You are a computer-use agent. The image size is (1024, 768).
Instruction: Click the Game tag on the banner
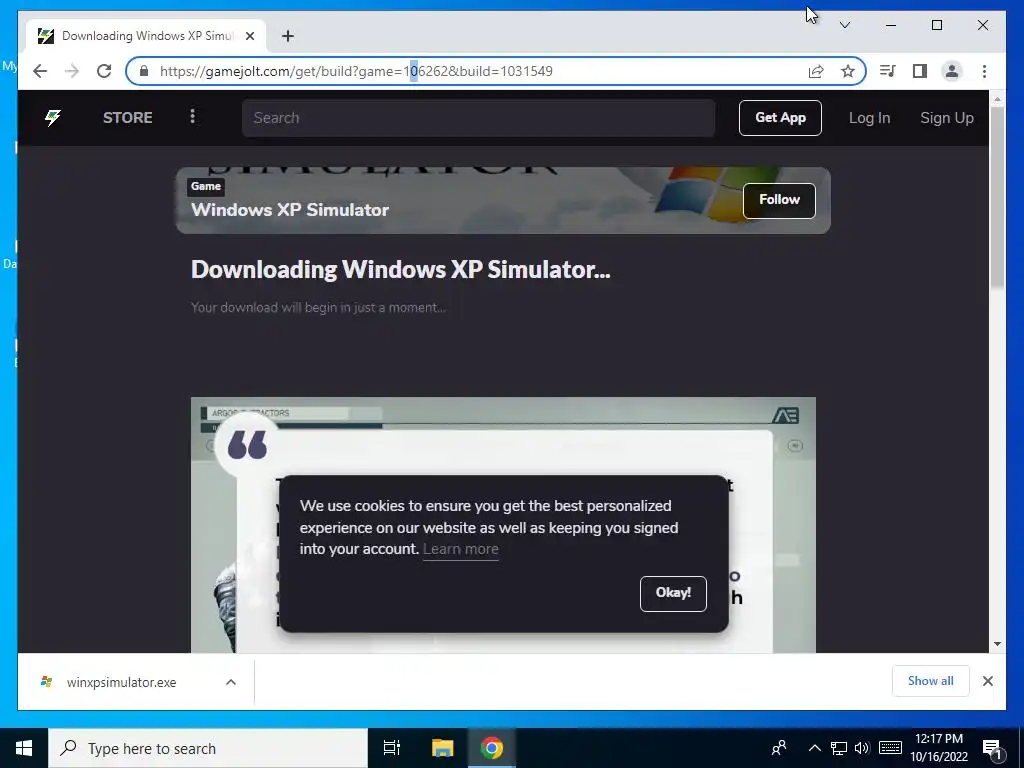[206, 187]
